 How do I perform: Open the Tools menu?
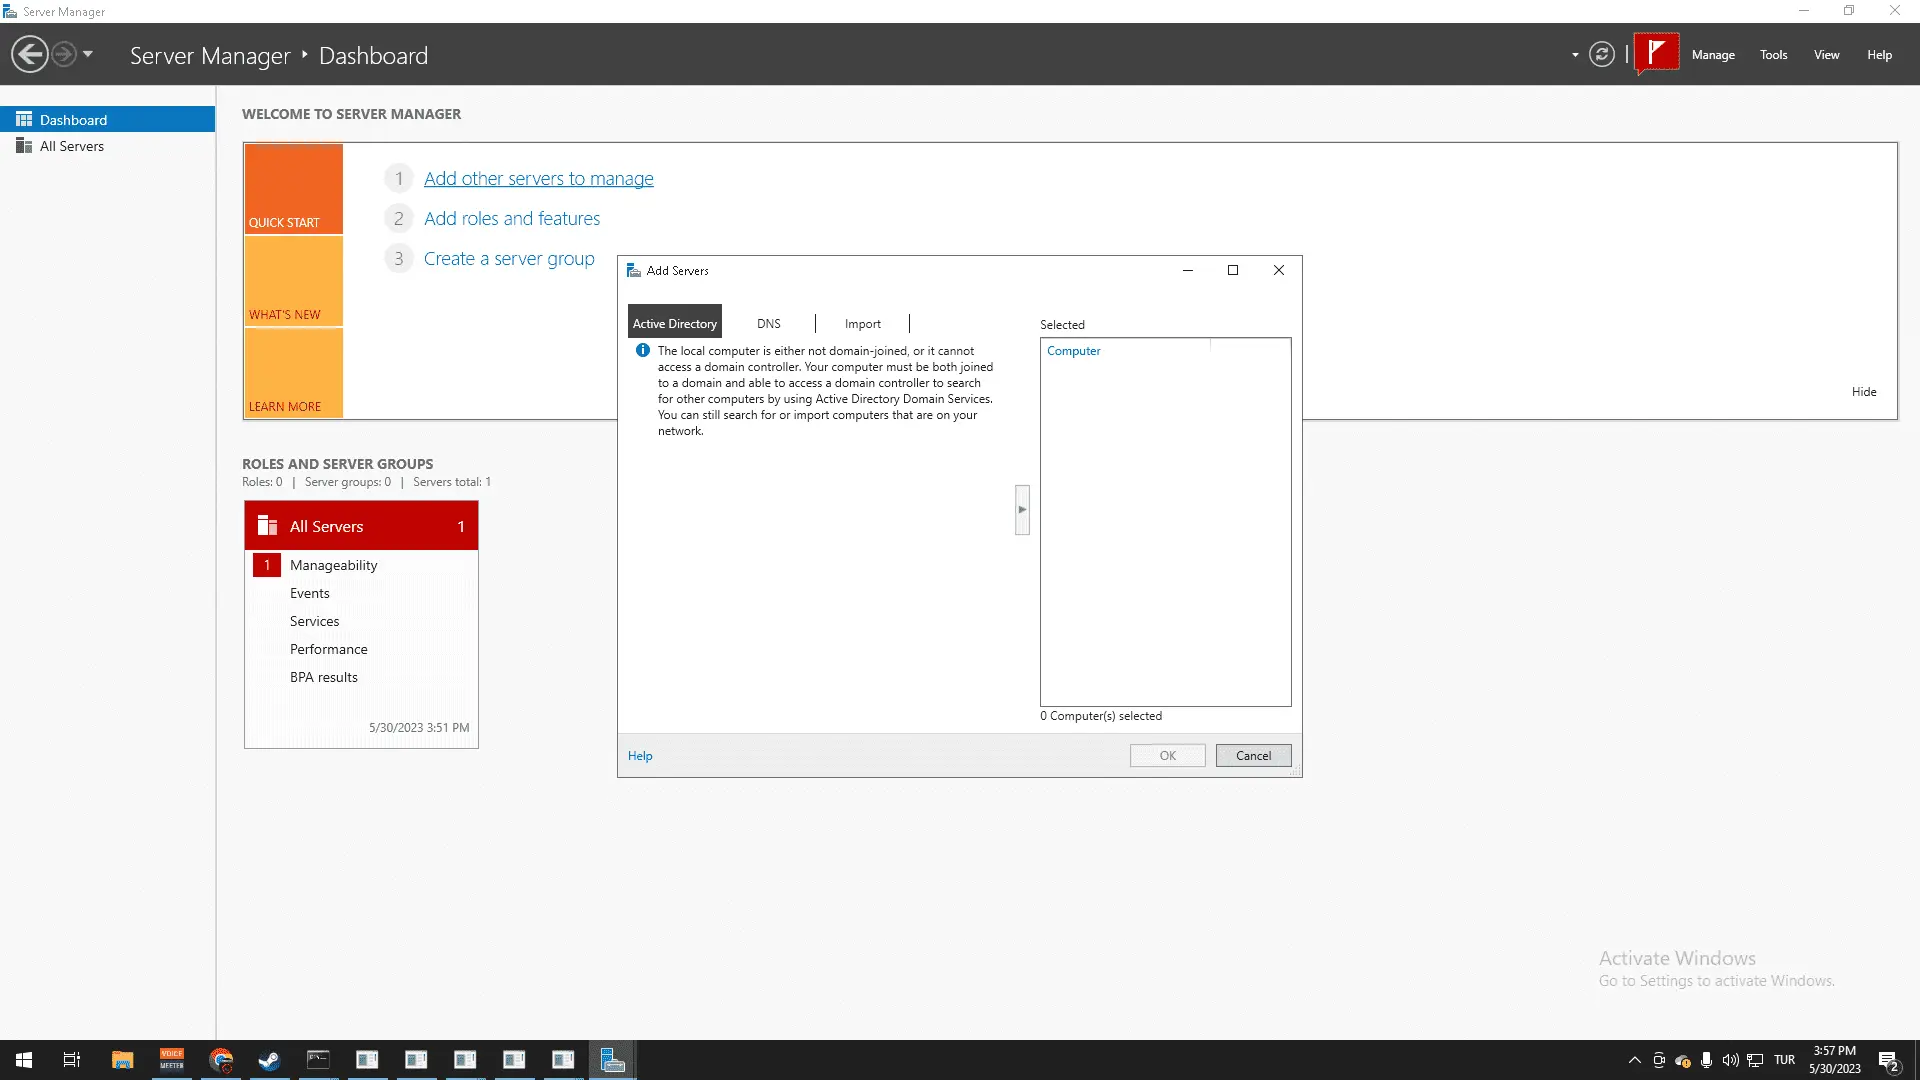pos(1774,55)
